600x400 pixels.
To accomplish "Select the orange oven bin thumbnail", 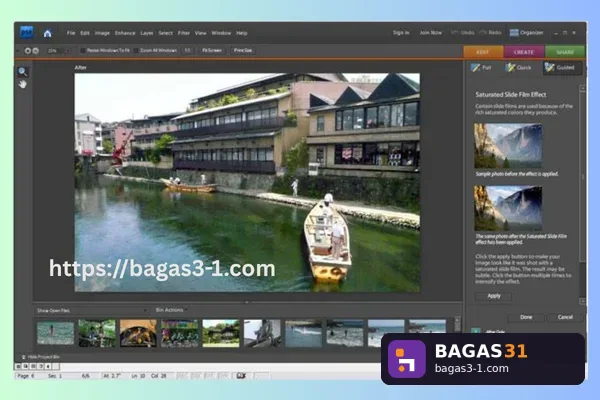I will click(x=138, y=333).
